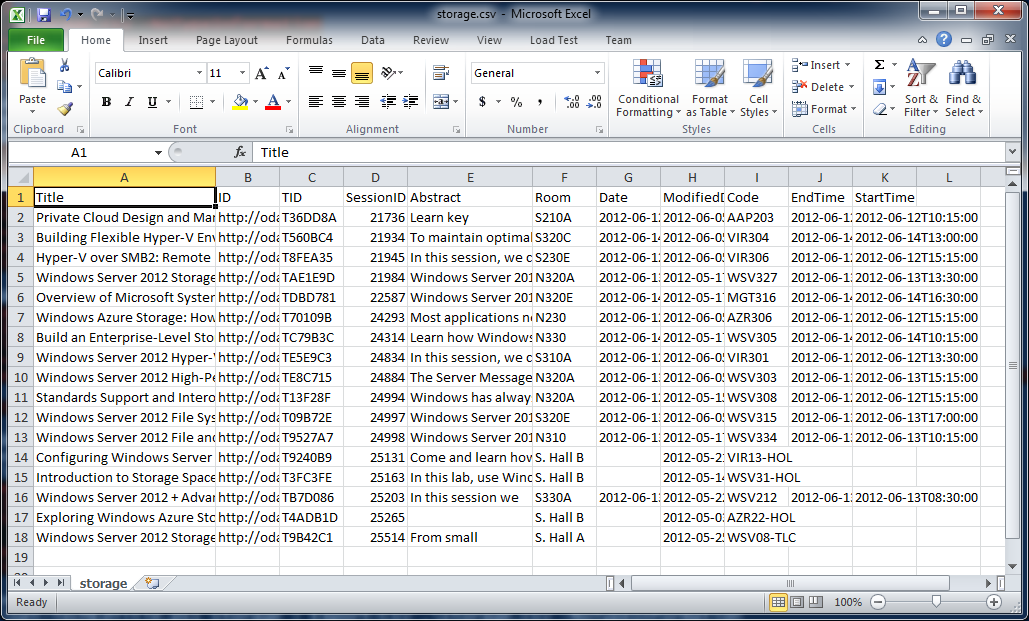This screenshot has width=1029, height=621.
Task: Open Conditional Formatting in Styles group
Action: [648, 88]
